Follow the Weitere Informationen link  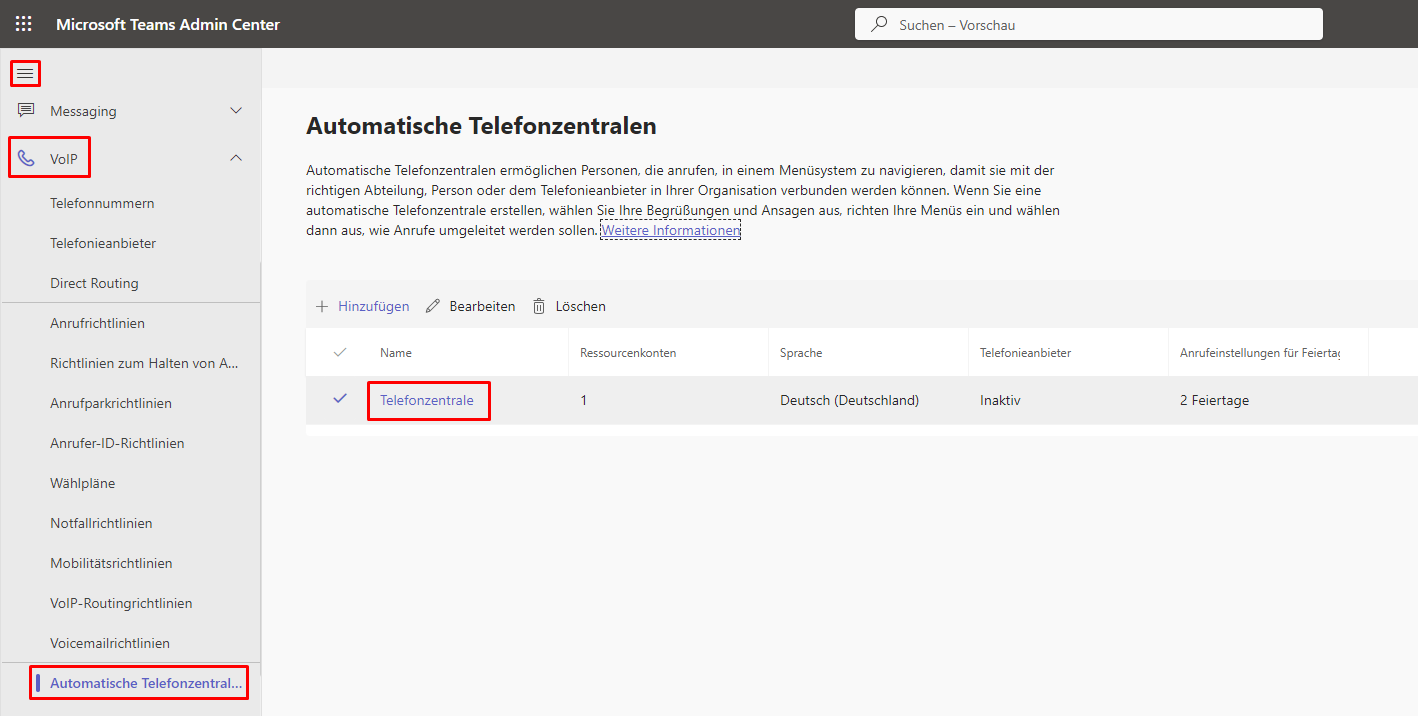(670, 231)
